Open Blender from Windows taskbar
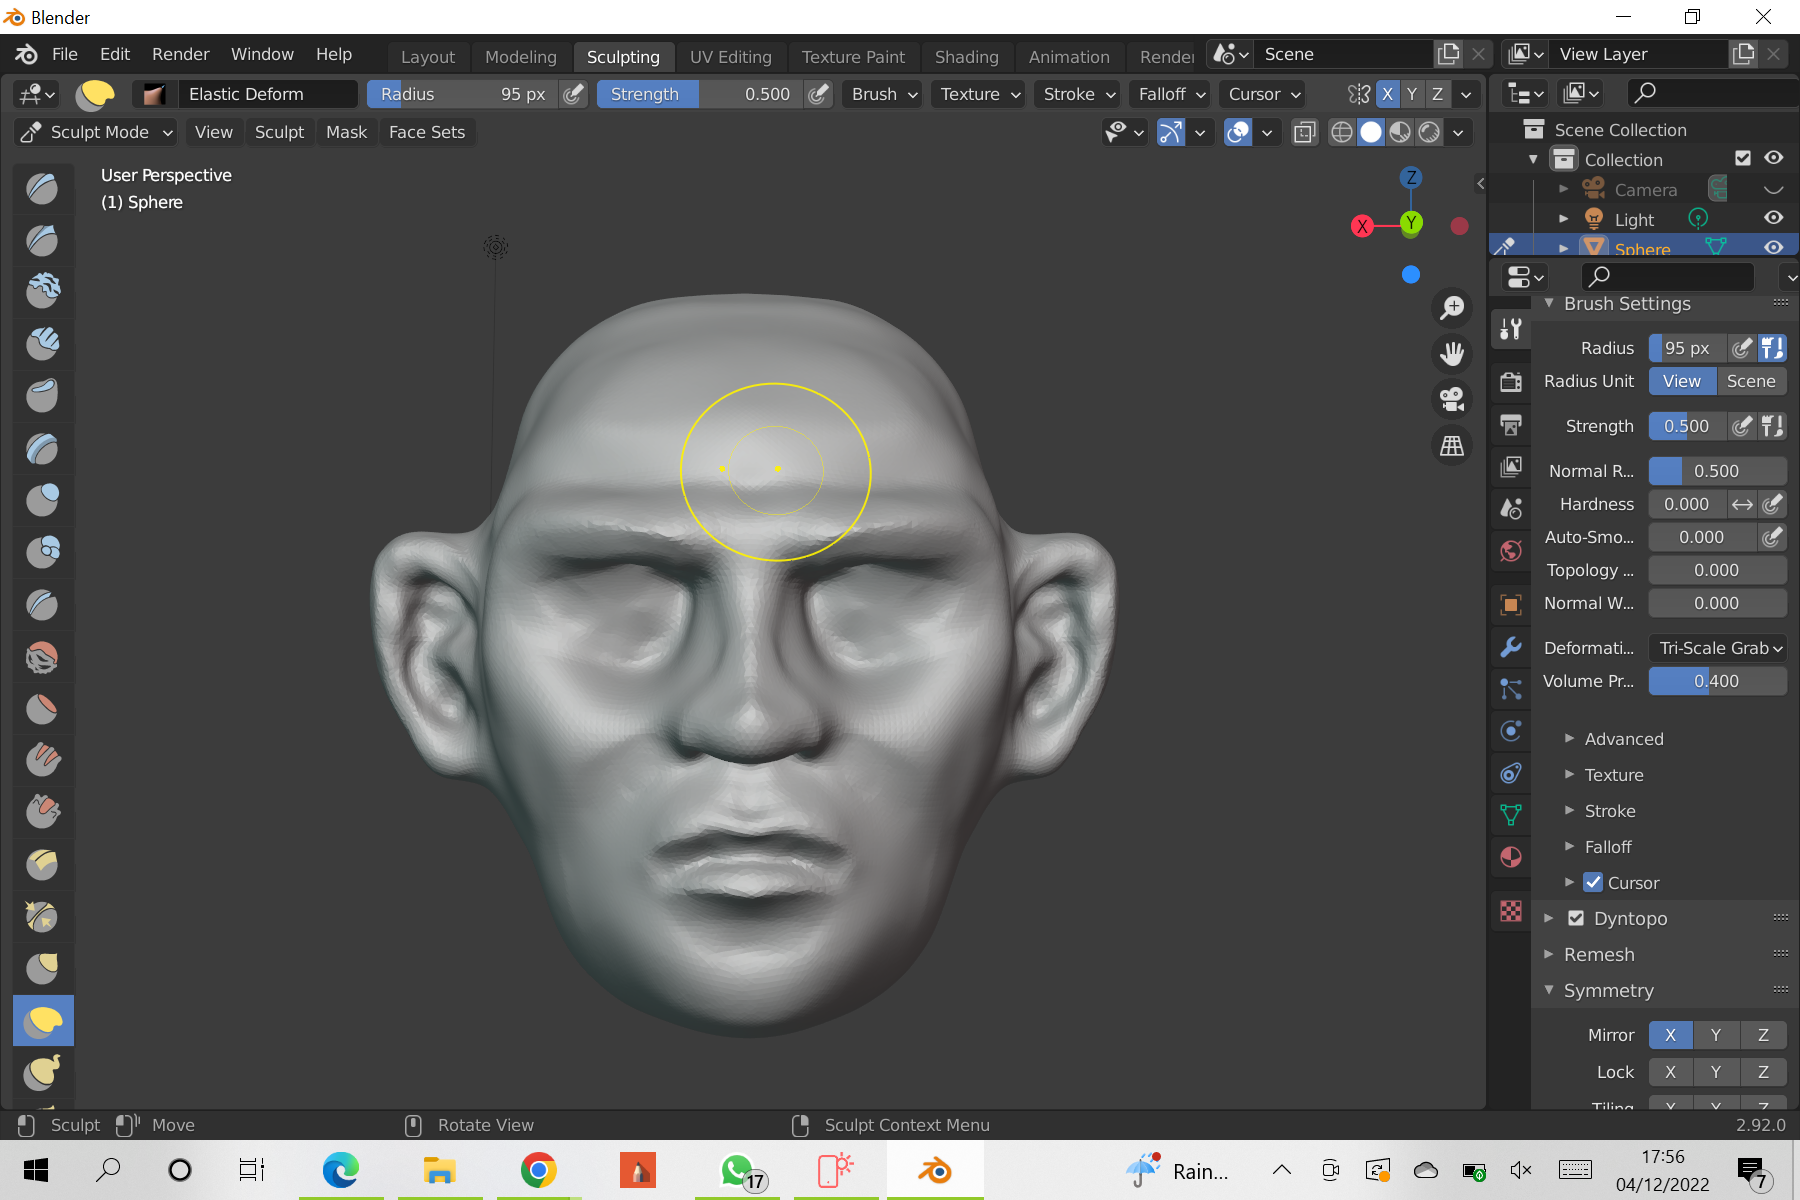Image resolution: width=1800 pixels, height=1200 pixels. pos(935,1170)
